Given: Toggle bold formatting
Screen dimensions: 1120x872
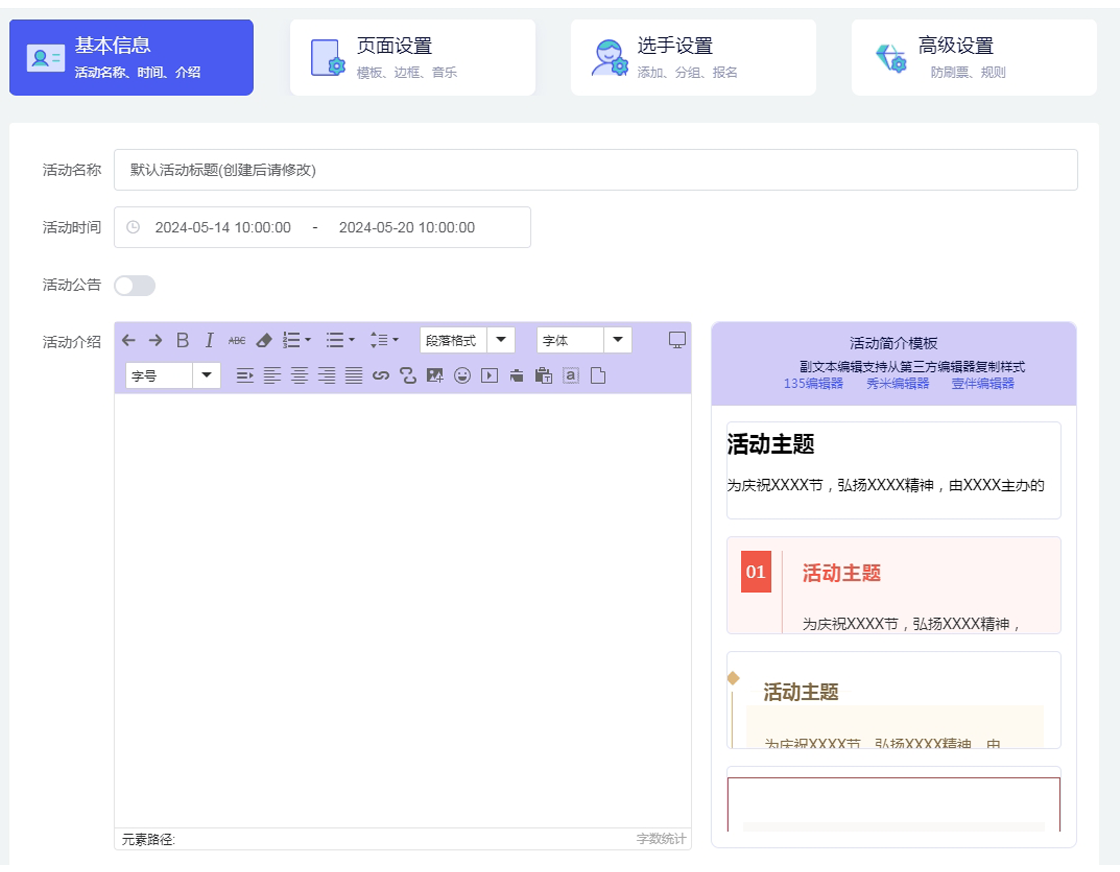Looking at the screenshot, I should coord(183,341).
